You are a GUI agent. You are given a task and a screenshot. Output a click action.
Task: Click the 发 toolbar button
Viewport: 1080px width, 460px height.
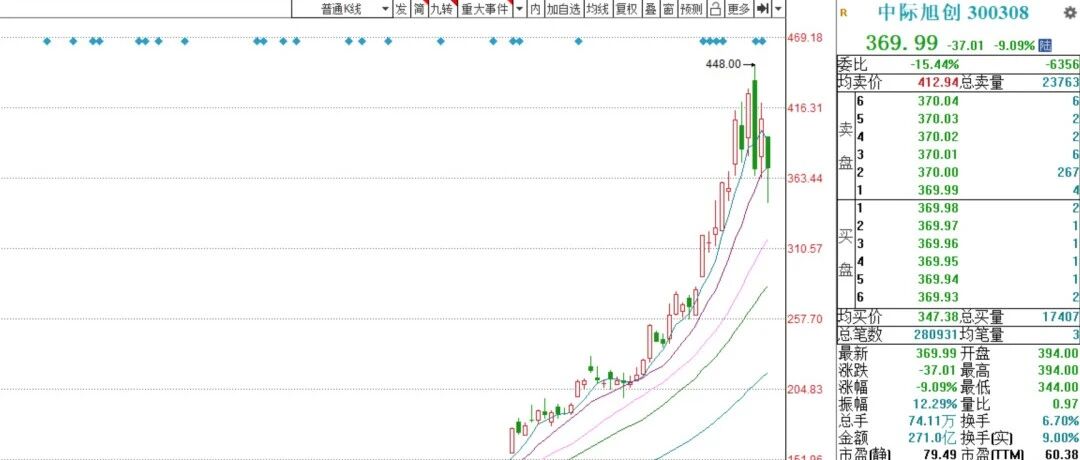tap(401, 9)
